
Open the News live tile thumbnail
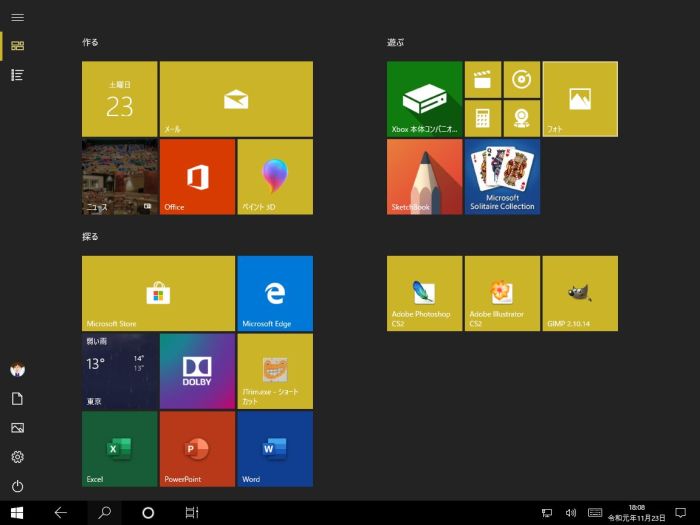click(119, 176)
